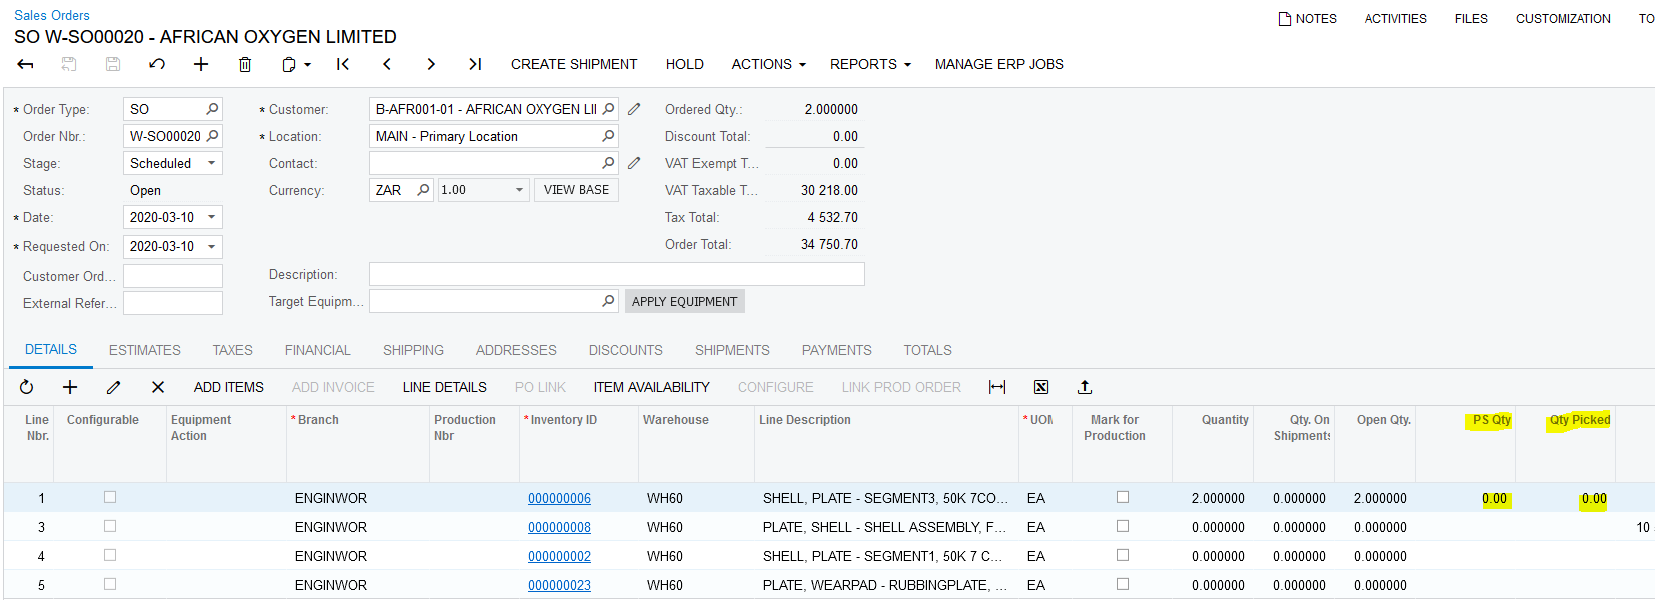Click the delete order trash icon

(245, 64)
